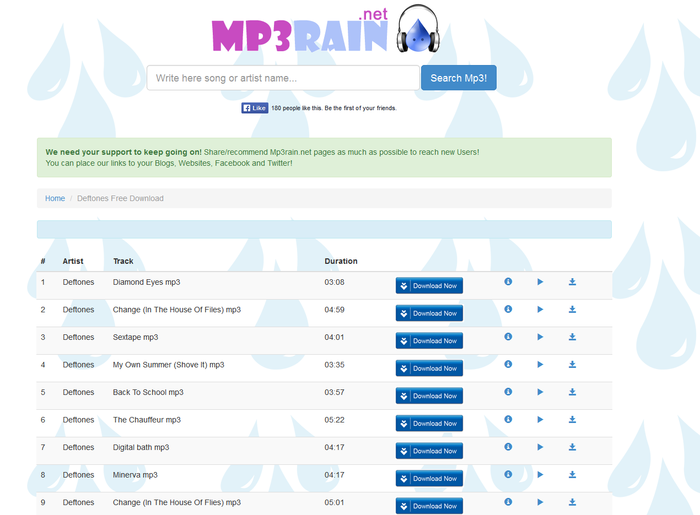The image size is (700, 515).
Task: Click download arrow icon for Sextape mp3
Action: coord(572,337)
